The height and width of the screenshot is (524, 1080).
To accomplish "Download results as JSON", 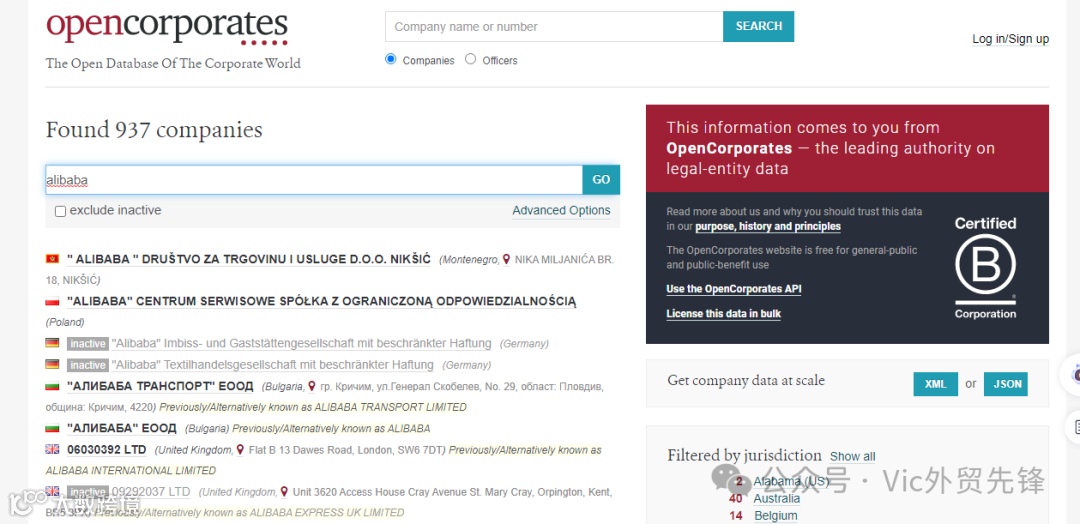I will coord(1006,384).
